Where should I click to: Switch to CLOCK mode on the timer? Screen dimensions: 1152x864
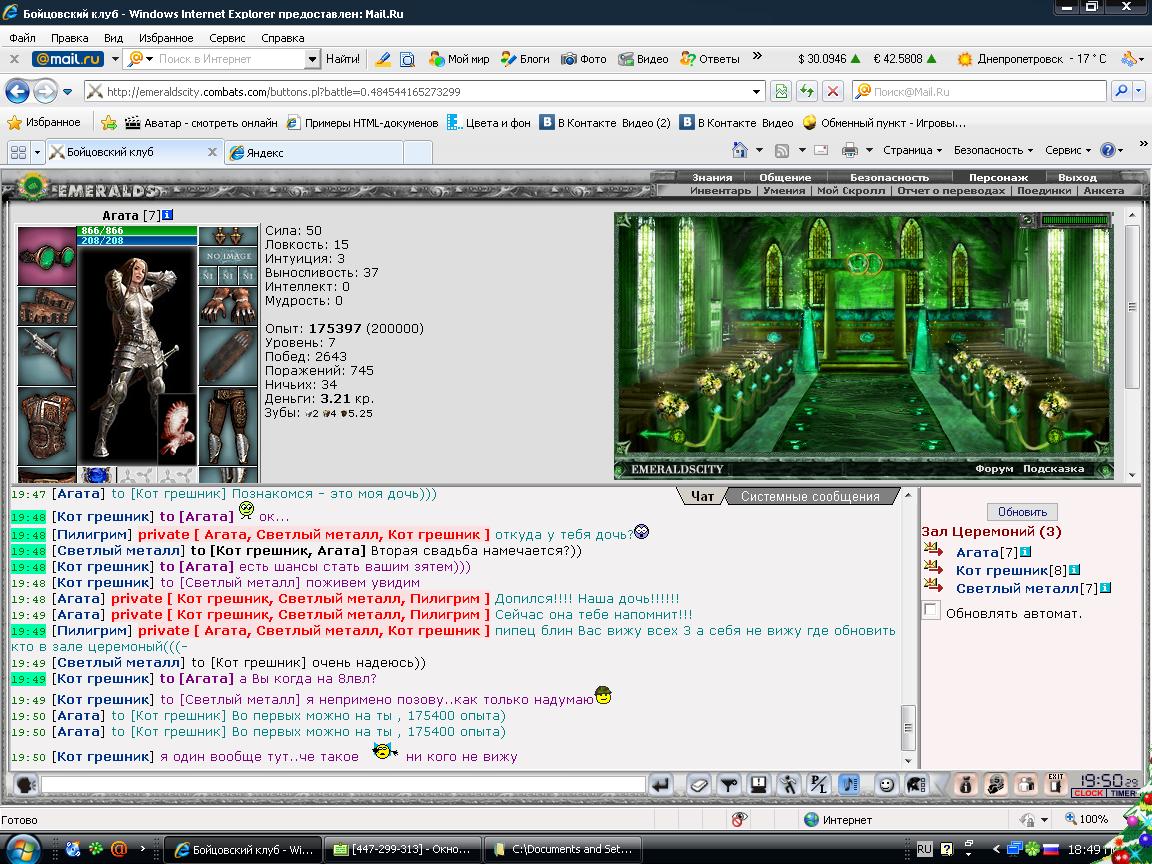(1088, 793)
